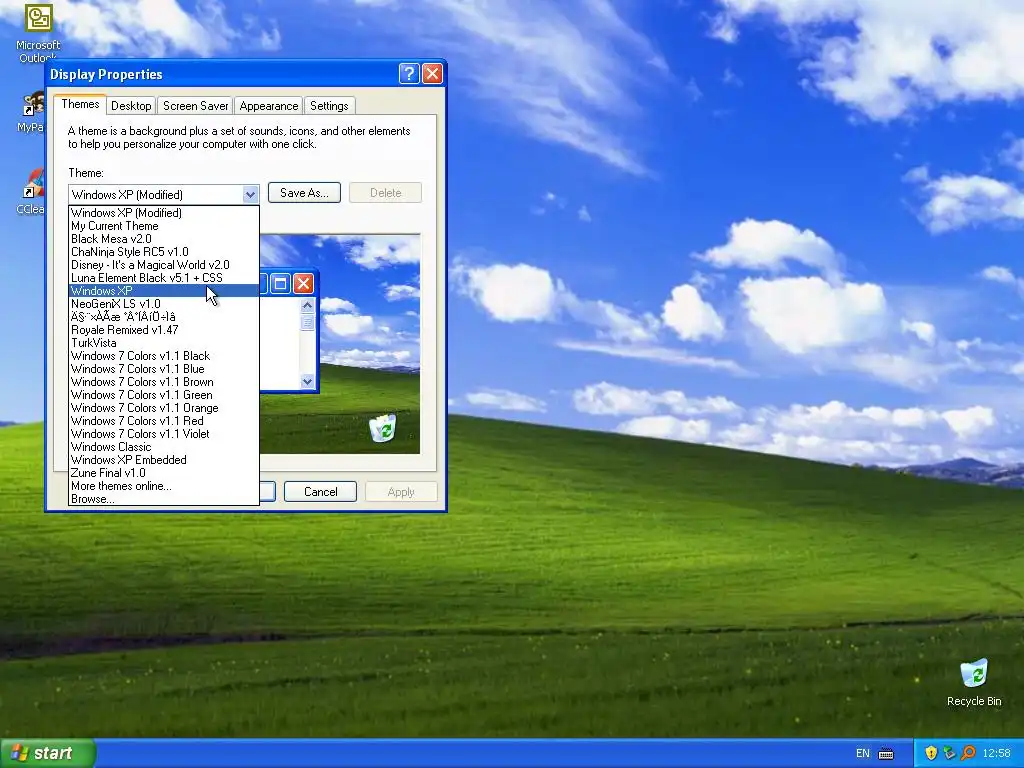Click the CCleaner desktop shortcut icon
This screenshot has width=1024, height=768.
[33, 191]
